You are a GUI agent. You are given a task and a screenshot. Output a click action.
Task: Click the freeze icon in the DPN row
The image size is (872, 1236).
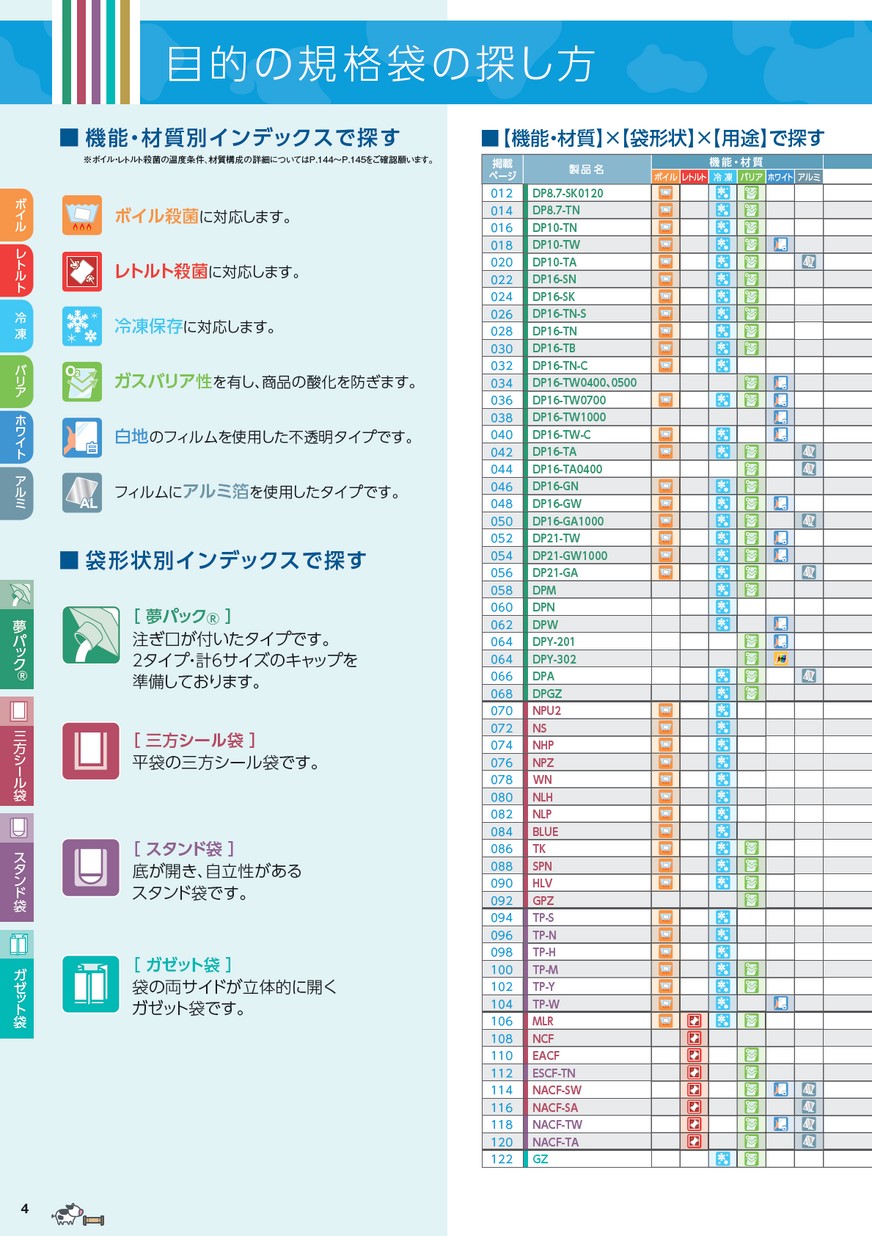click(722, 607)
